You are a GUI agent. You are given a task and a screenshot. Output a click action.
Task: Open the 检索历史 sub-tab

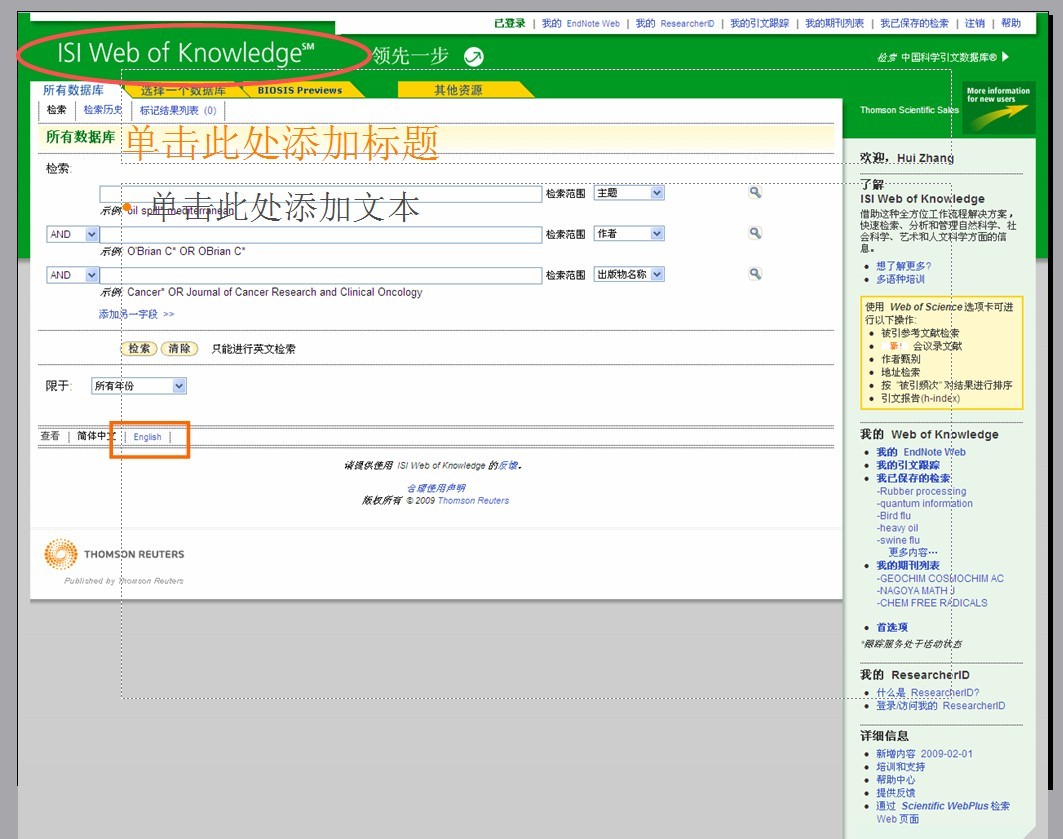102,110
